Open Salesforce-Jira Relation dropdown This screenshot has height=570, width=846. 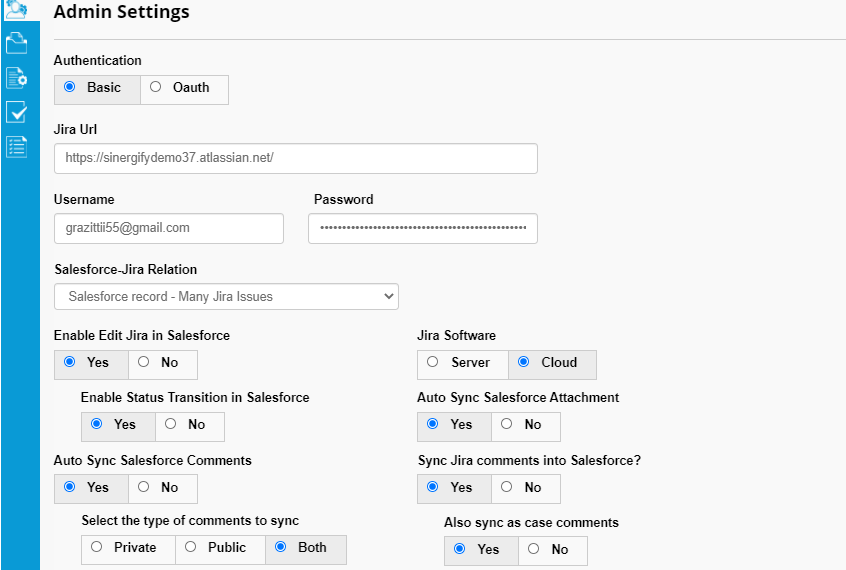[226, 296]
